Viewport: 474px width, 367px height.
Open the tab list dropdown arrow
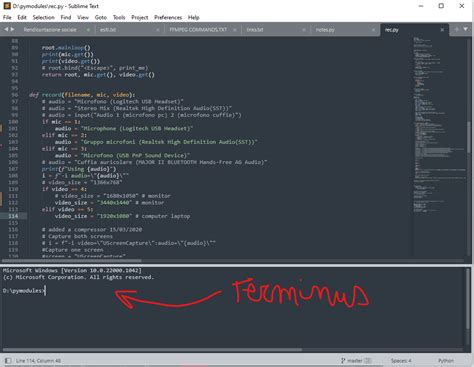[466, 29]
